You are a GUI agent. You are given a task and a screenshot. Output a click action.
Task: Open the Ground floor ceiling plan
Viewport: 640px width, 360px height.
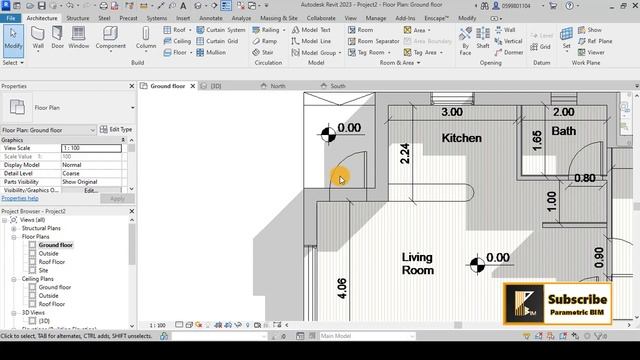pos(55,287)
